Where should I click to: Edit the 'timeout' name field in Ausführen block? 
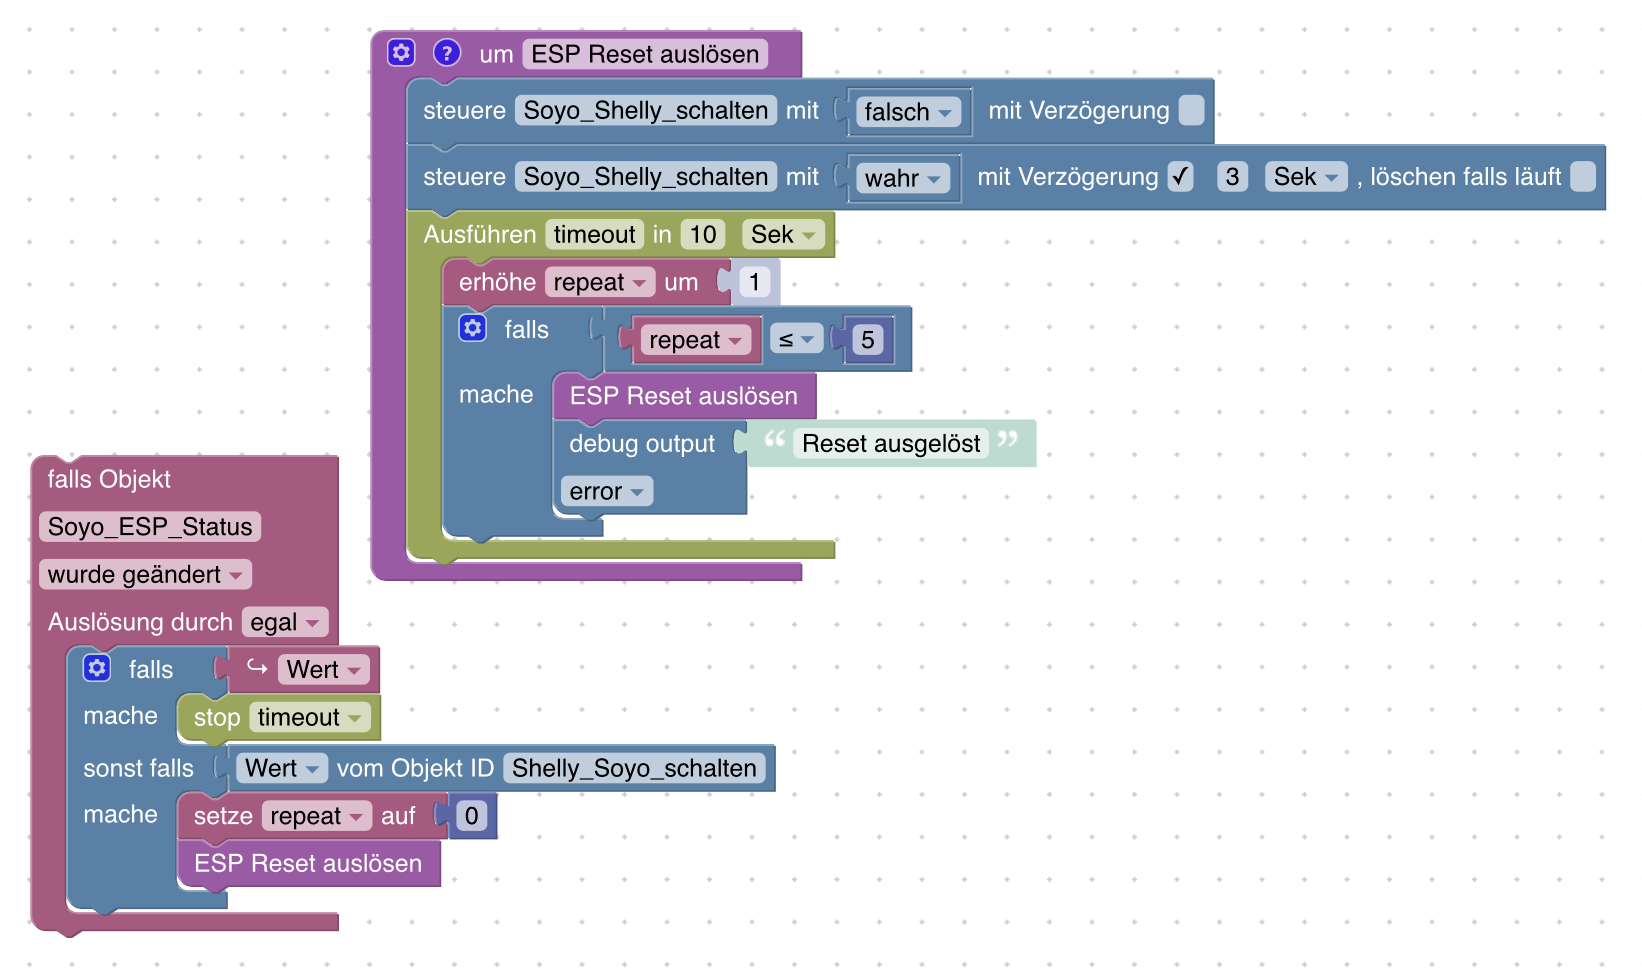click(595, 235)
